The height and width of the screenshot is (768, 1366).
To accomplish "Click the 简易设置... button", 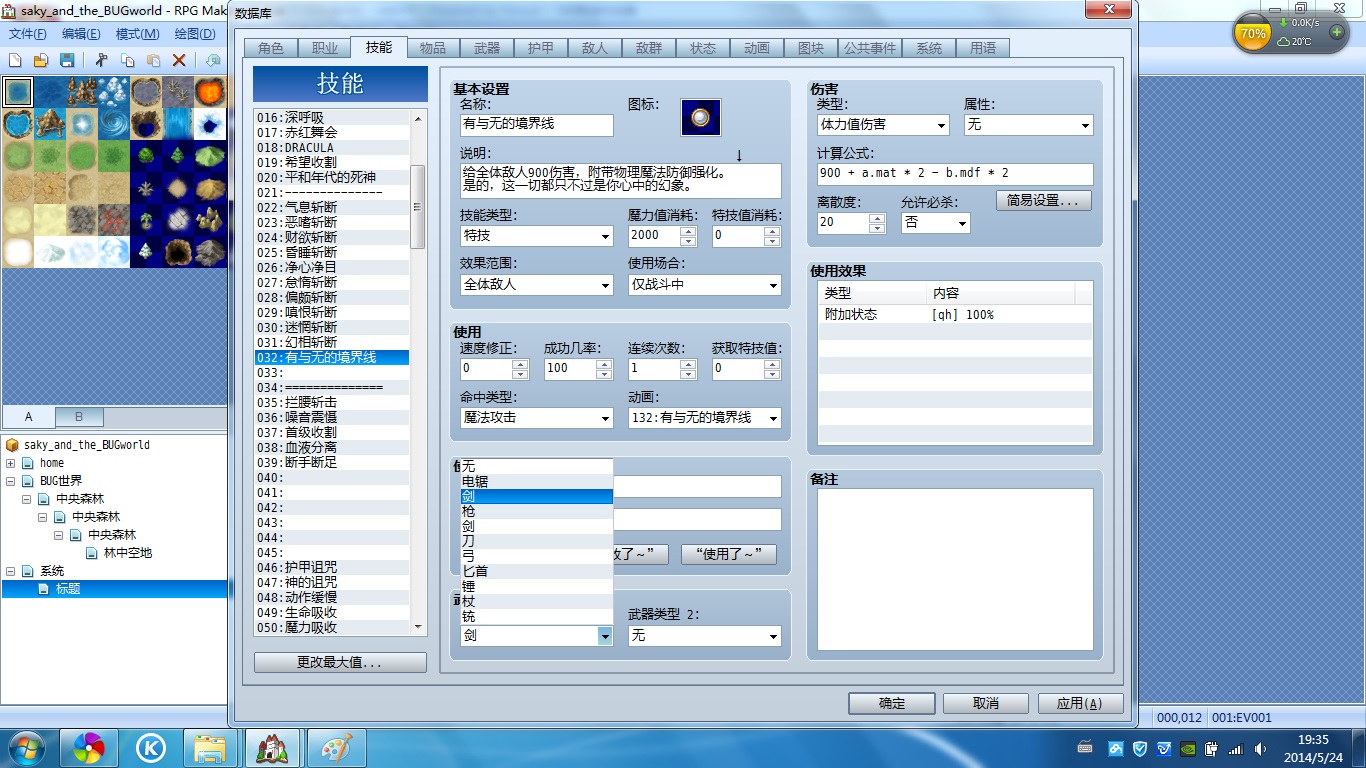I will click(x=1043, y=200).
